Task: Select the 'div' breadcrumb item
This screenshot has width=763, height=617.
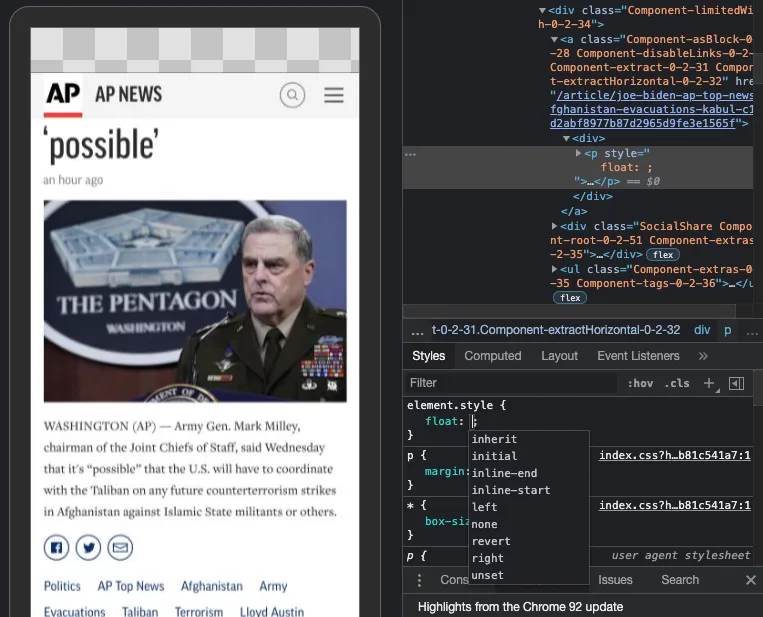Action: (x=702, y=330)
